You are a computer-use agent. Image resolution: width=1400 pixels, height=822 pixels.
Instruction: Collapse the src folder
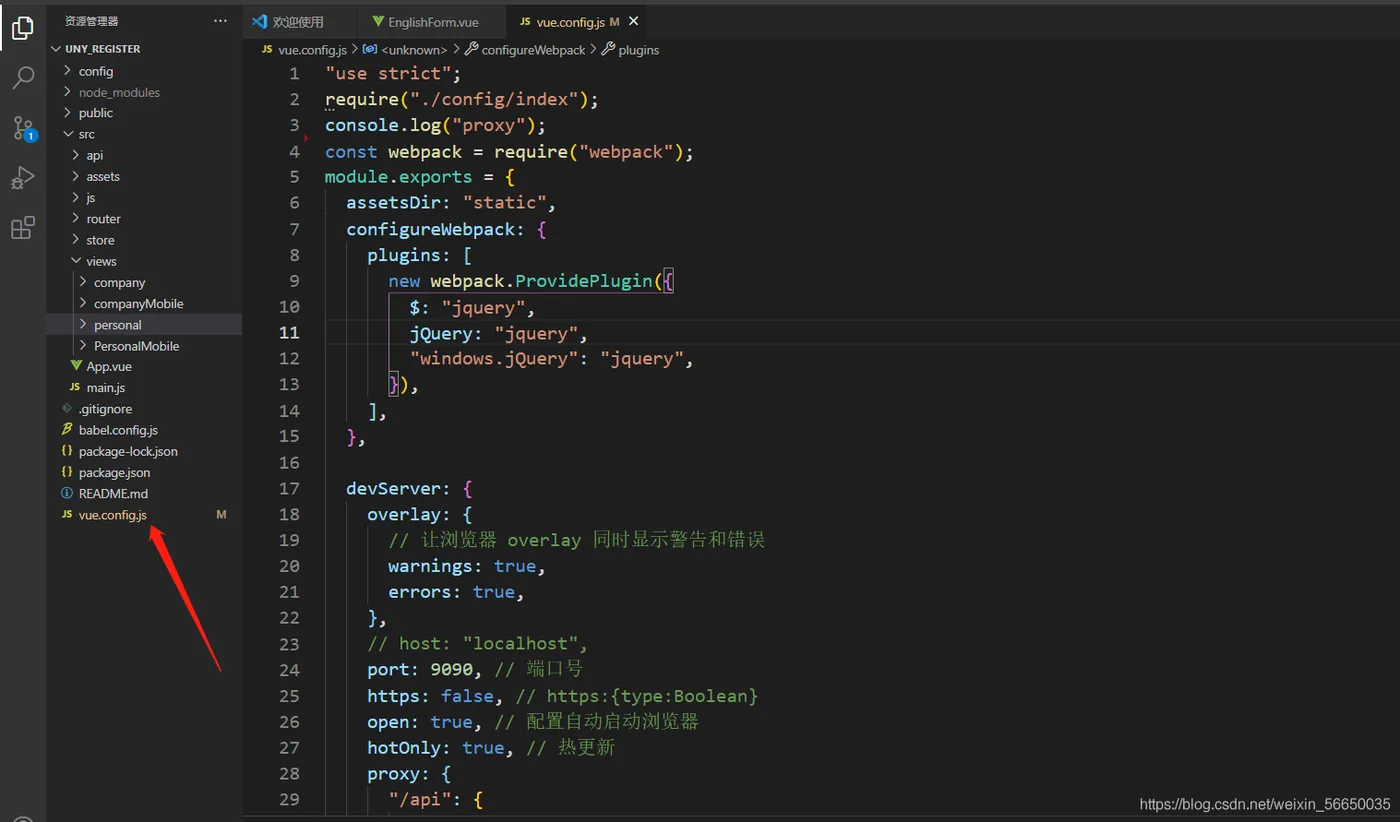68,134
